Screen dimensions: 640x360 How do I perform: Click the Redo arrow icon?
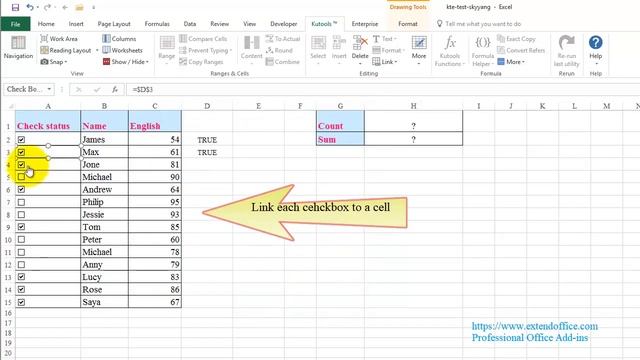pyautogui.click(x=47, y=7)
